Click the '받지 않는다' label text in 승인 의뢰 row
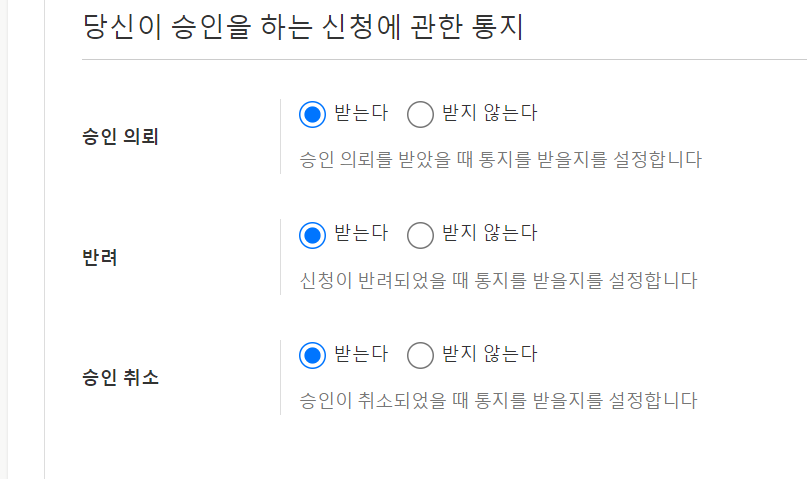 489,113
